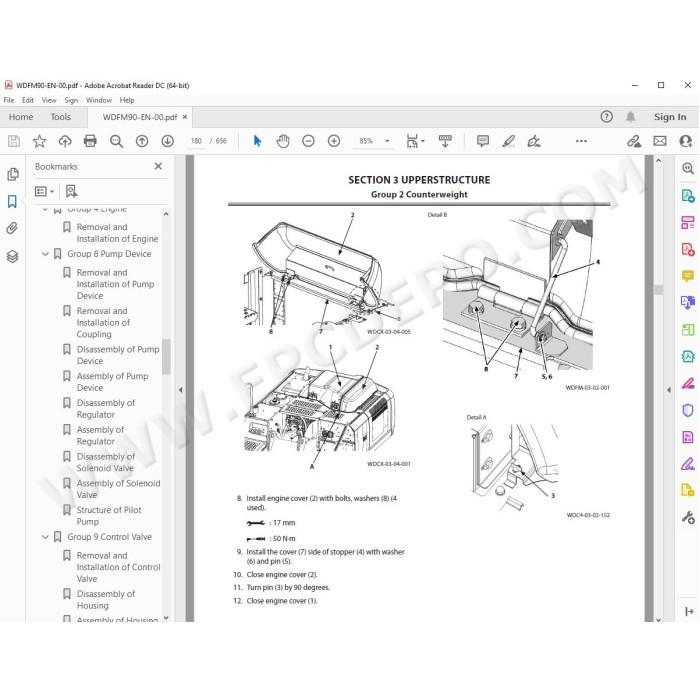Open Export PDF tool in right pane
The image size is (700, 700).
(688, 196)
